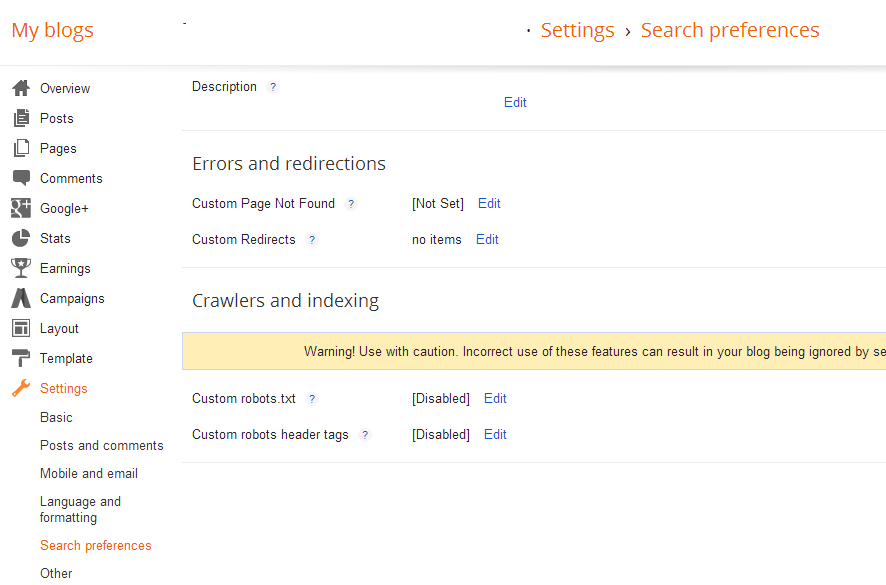The width and height of the screenshot is (886, 585).
Task: Open Mobile and email settings
Action: pos(89,474)
